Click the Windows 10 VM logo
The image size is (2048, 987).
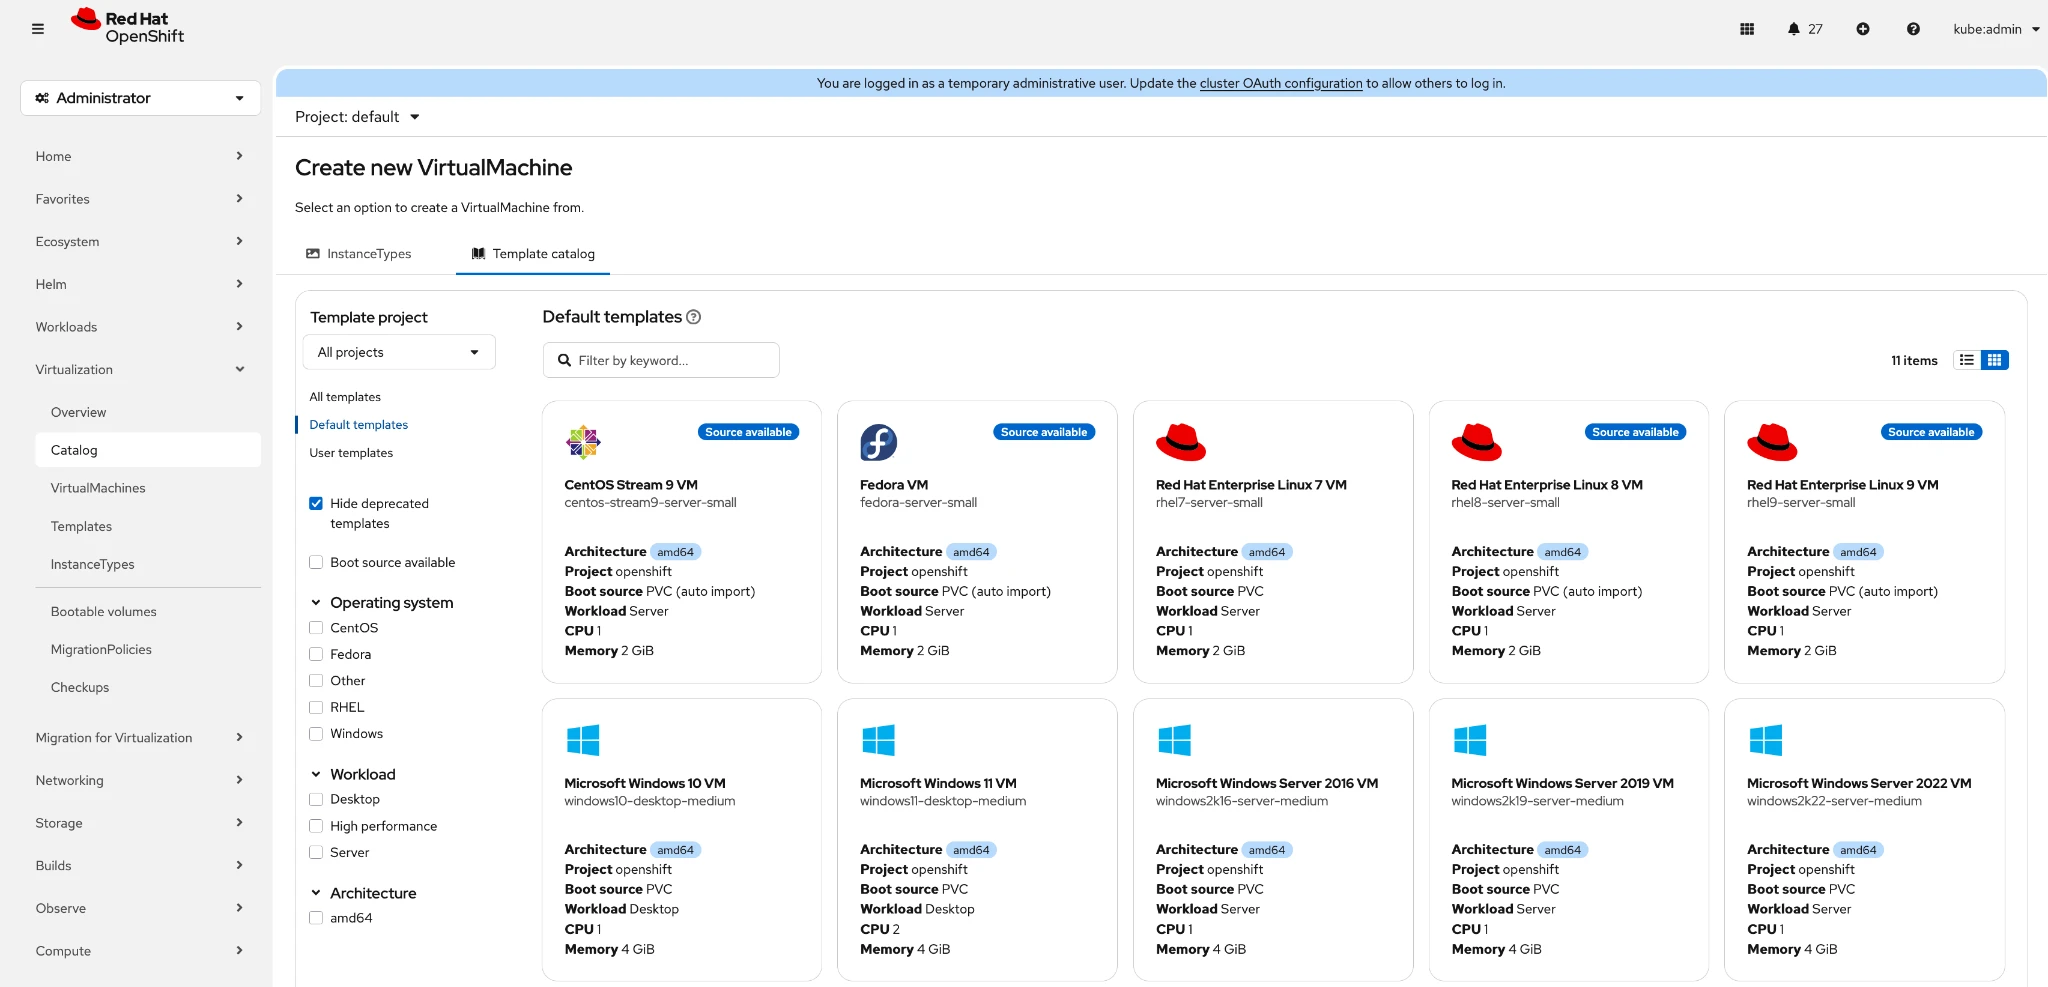point(583,740)
